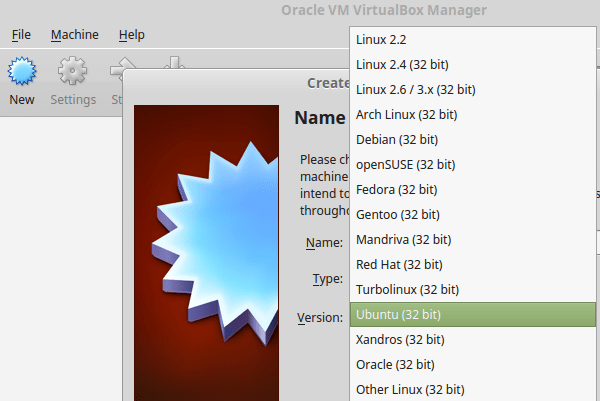Screen dimensions: 600x401
Task: Pick Mandriva (32 bit) from dropdown
Action: click(x=473, y=240)
